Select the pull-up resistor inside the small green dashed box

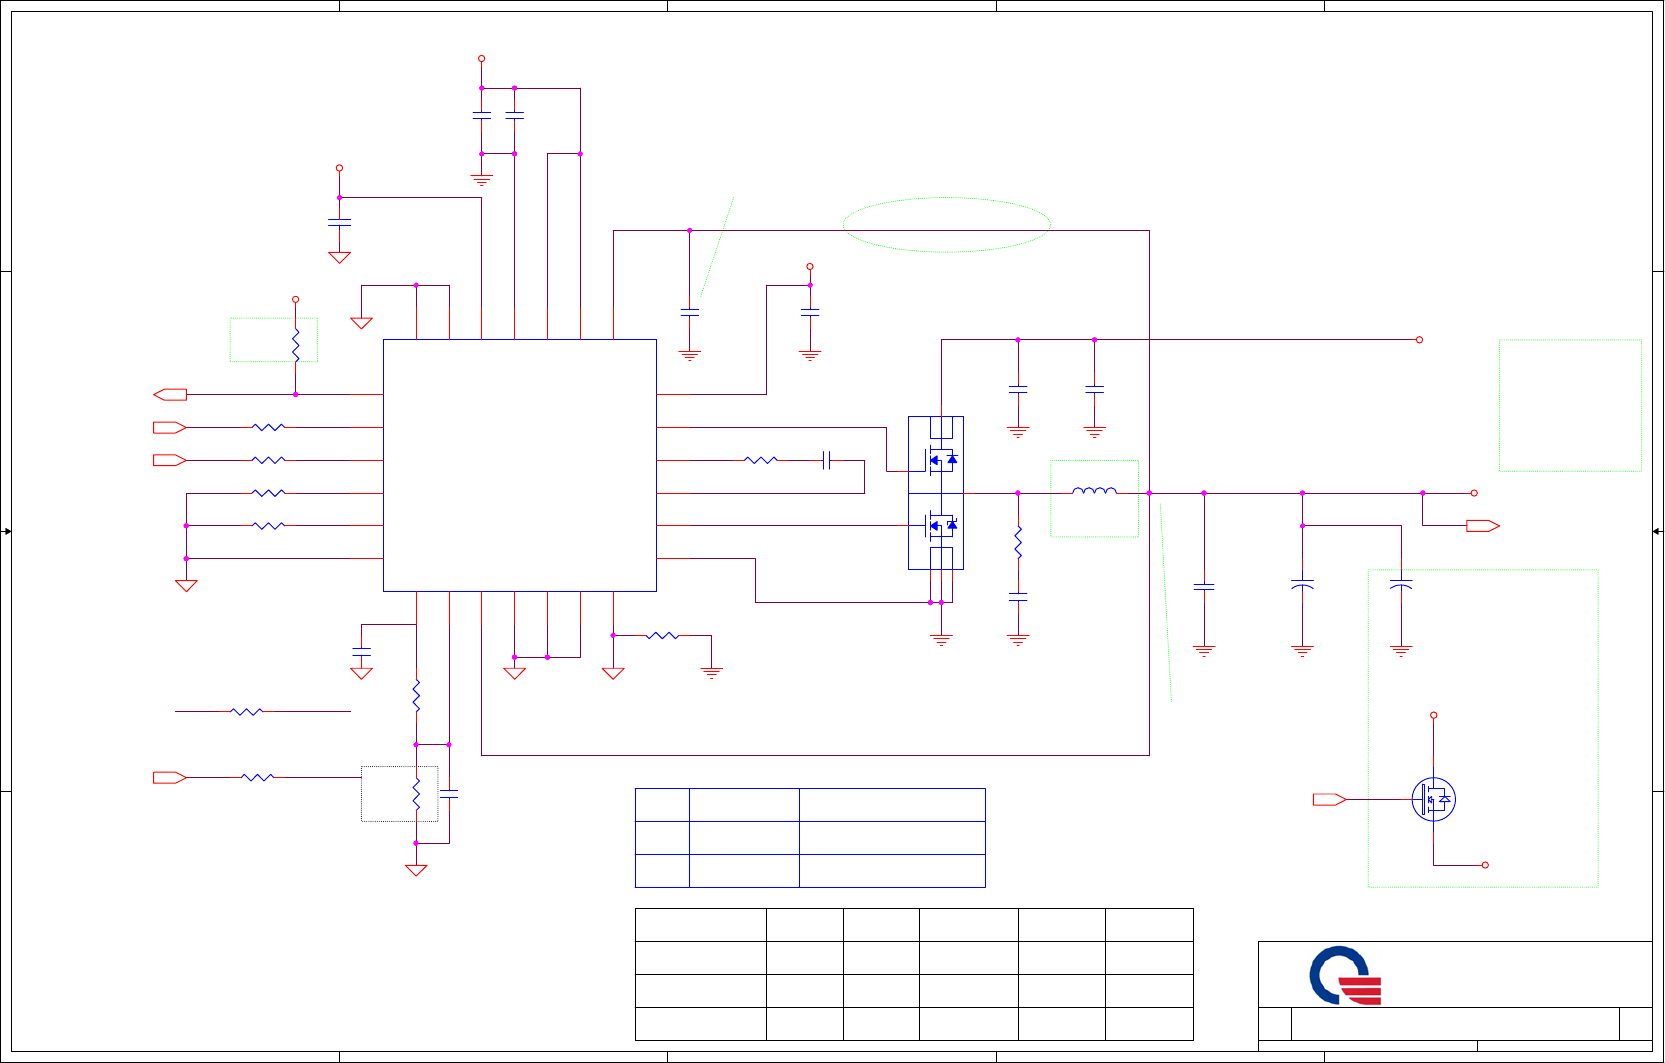[295, 345]
